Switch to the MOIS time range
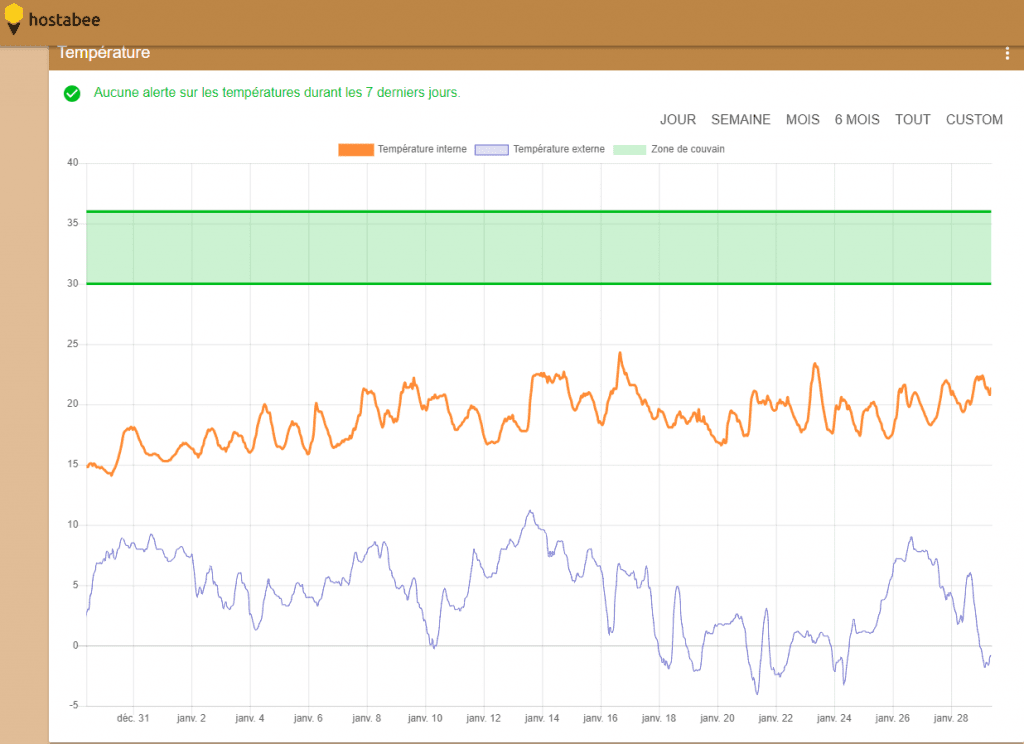The height and width of the screenshot is (744, 1024). coord(803,120)
